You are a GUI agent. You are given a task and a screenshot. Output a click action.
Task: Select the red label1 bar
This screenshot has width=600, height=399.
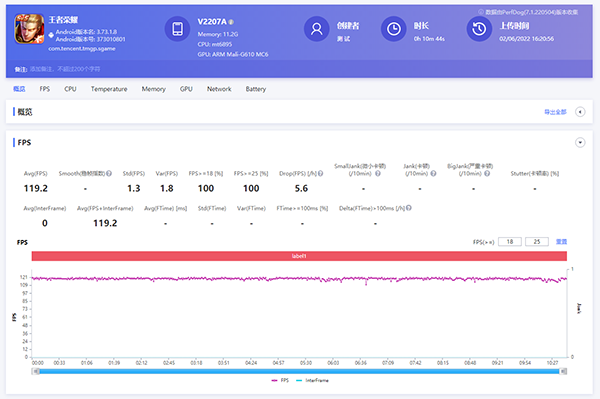click(x=299, y=256)
